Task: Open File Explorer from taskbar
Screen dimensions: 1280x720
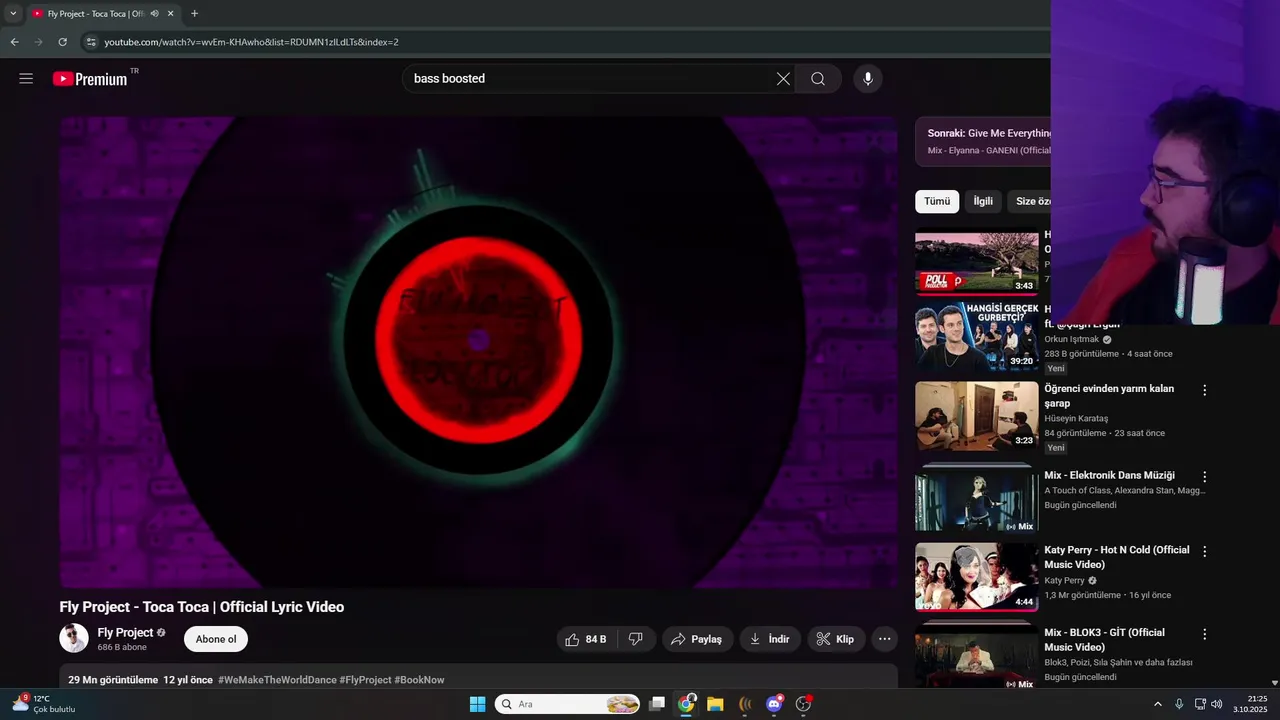Action: (x=715, y=704)
